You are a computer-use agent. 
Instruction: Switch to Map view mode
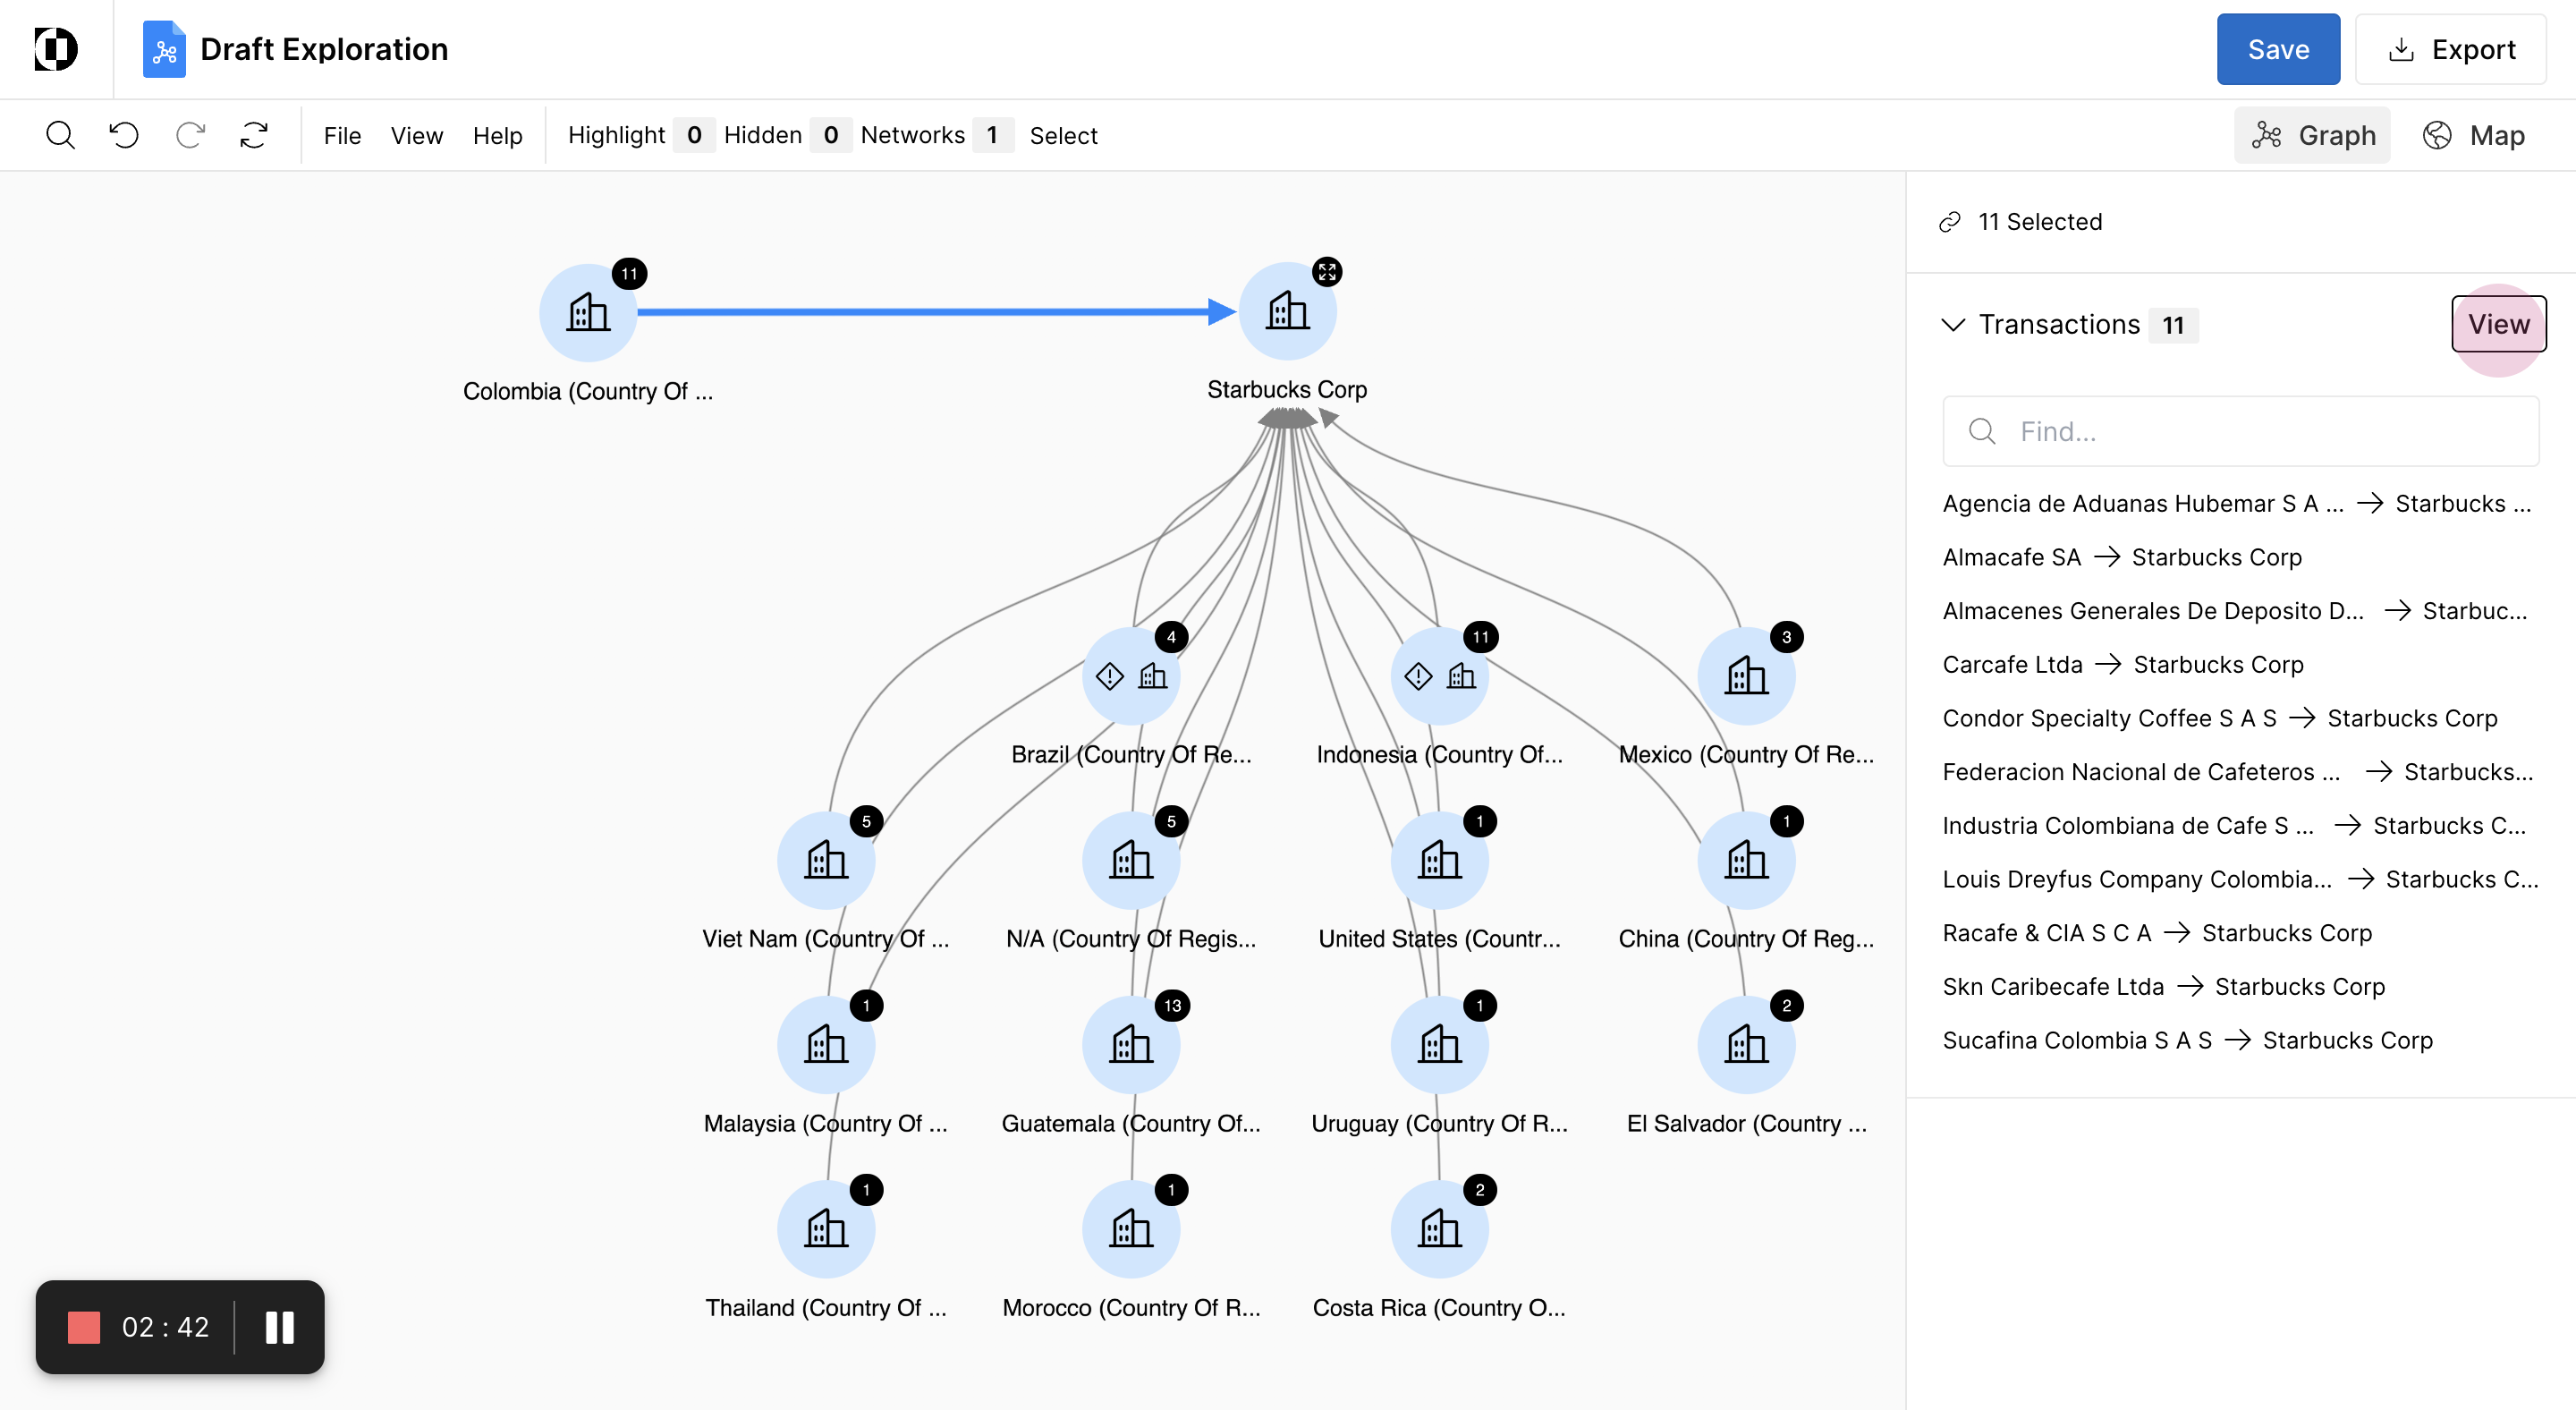(2474, 135)
